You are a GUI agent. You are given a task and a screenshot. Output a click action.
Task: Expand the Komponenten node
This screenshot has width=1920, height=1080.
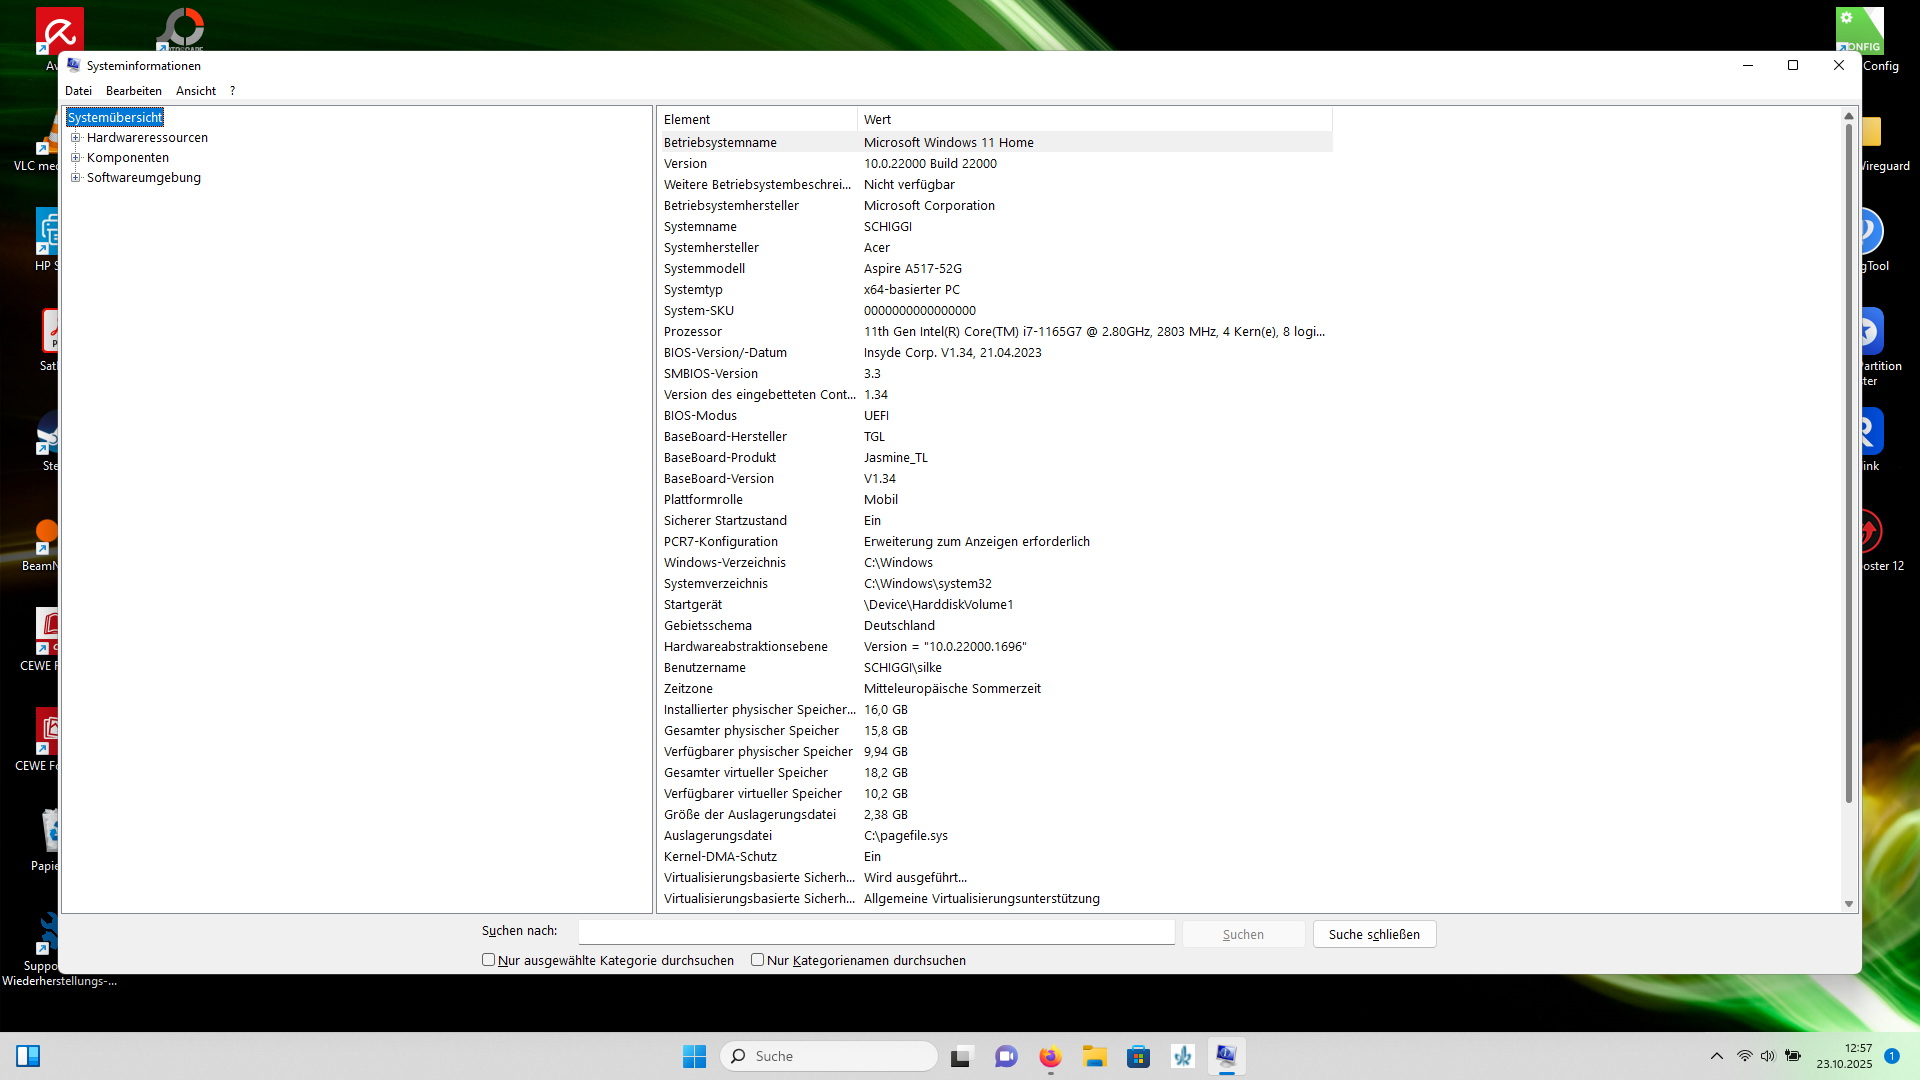pos(75,158)
